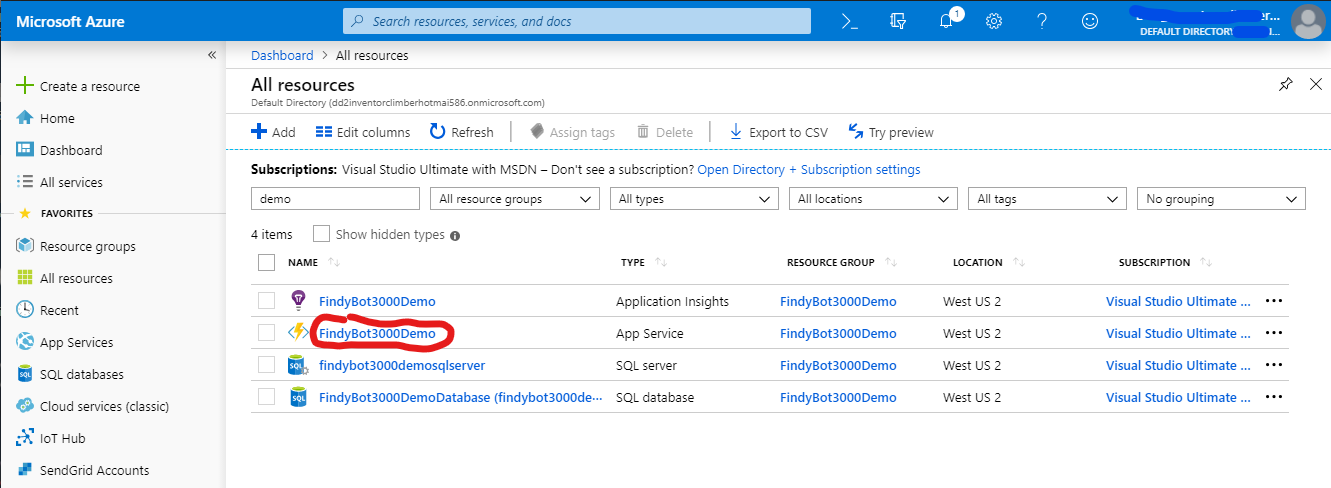
Task: Expand the No grouping dropdown
Action: tap(1221, 199)
